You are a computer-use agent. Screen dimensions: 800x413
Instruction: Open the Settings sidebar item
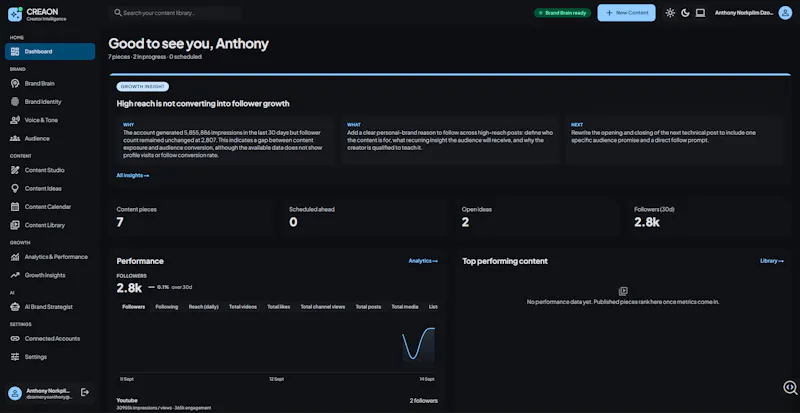point(50,357)
